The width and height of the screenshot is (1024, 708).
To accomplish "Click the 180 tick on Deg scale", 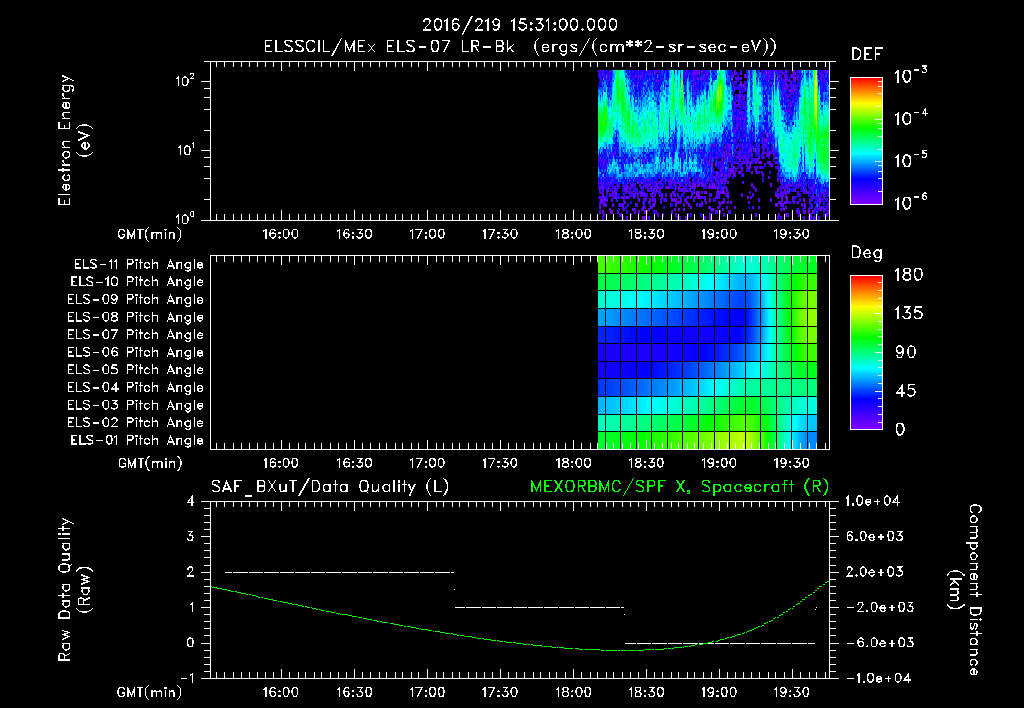I will click(908, 274).
